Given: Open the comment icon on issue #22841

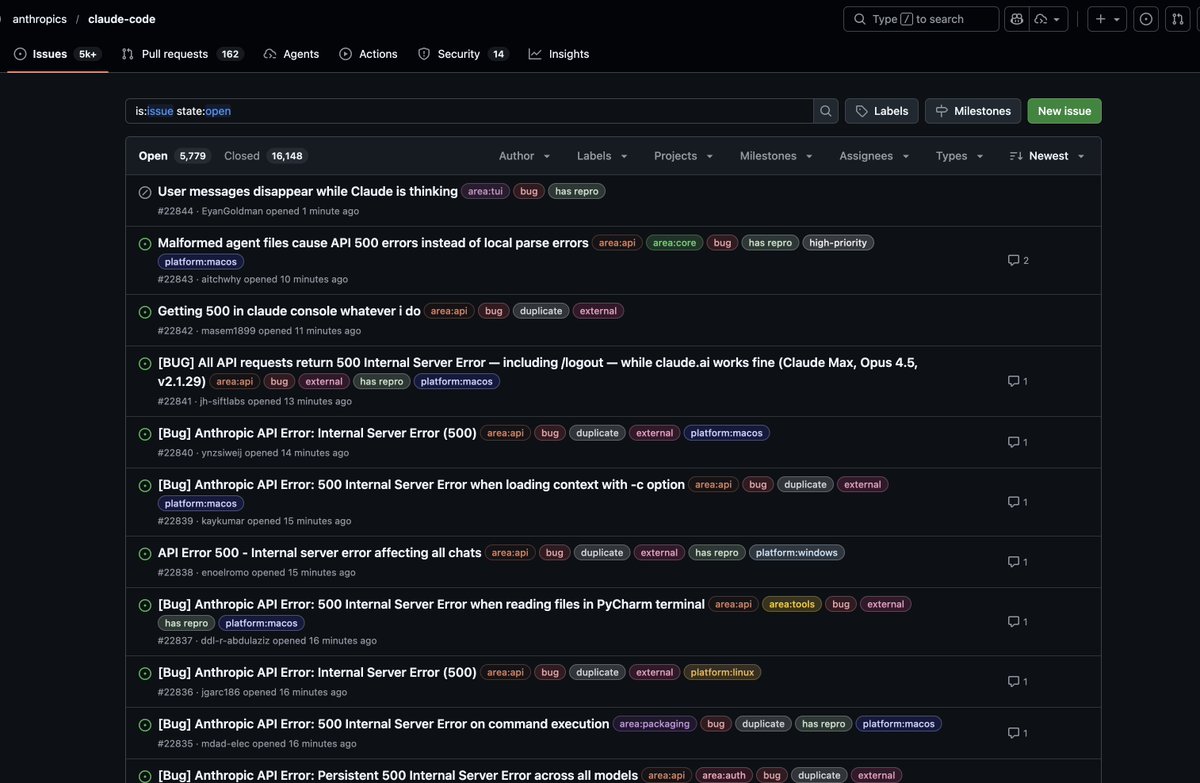Looking at the screenshot, I should click(1018, 381).
